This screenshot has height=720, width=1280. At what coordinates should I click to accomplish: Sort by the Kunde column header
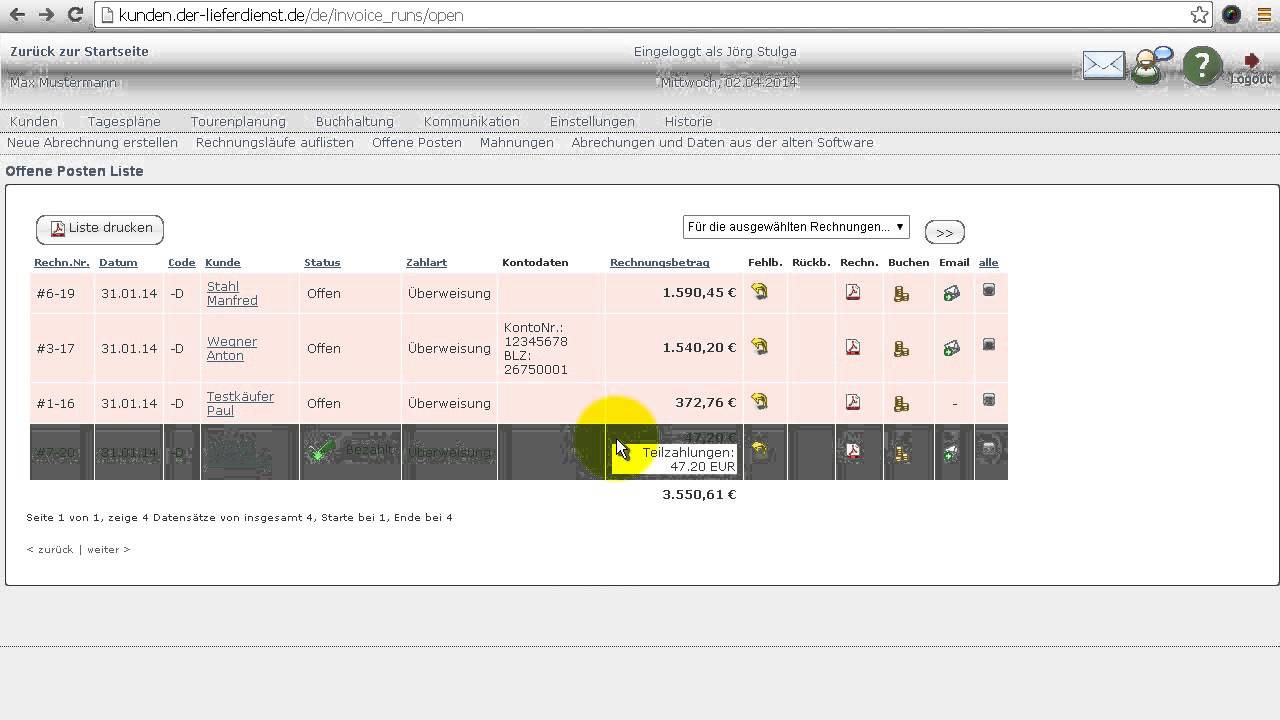223,262
